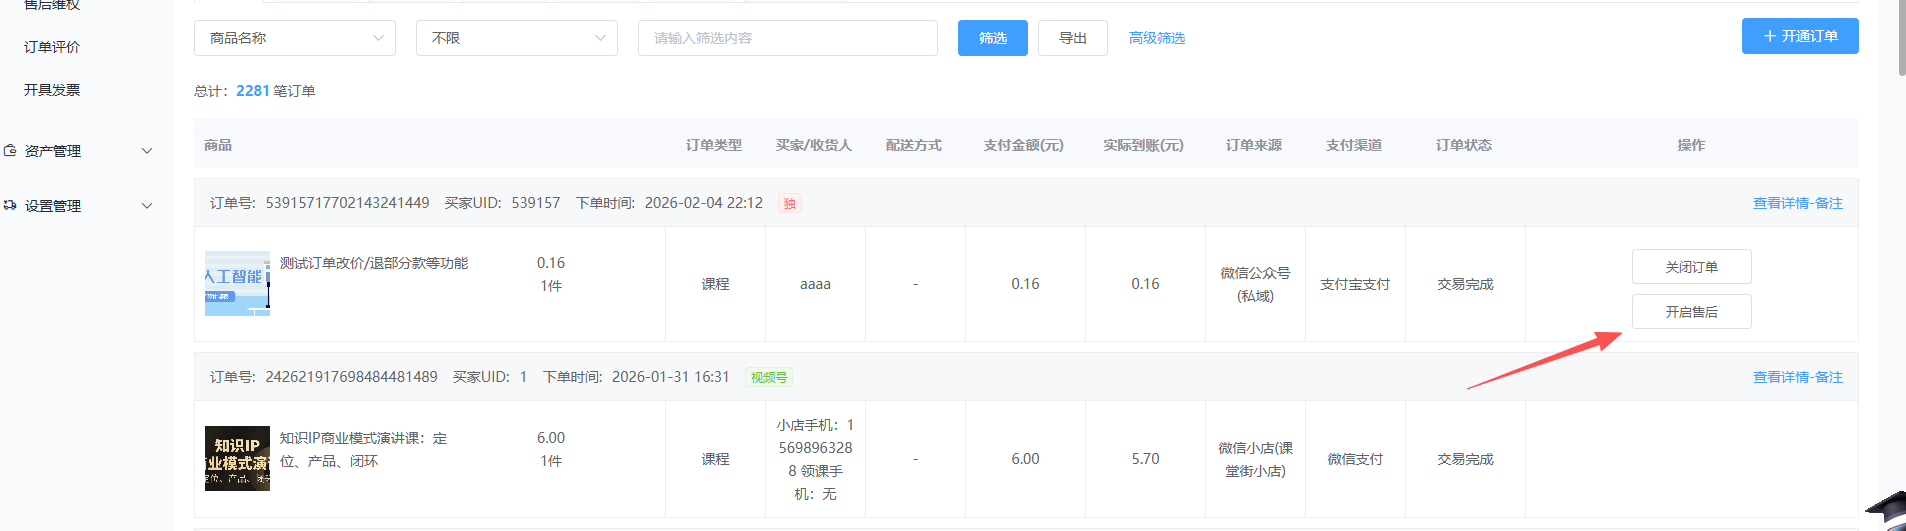Click payment amount 6.00 cell
This screenshot has width=1906, height=531.
(1025, 459)
